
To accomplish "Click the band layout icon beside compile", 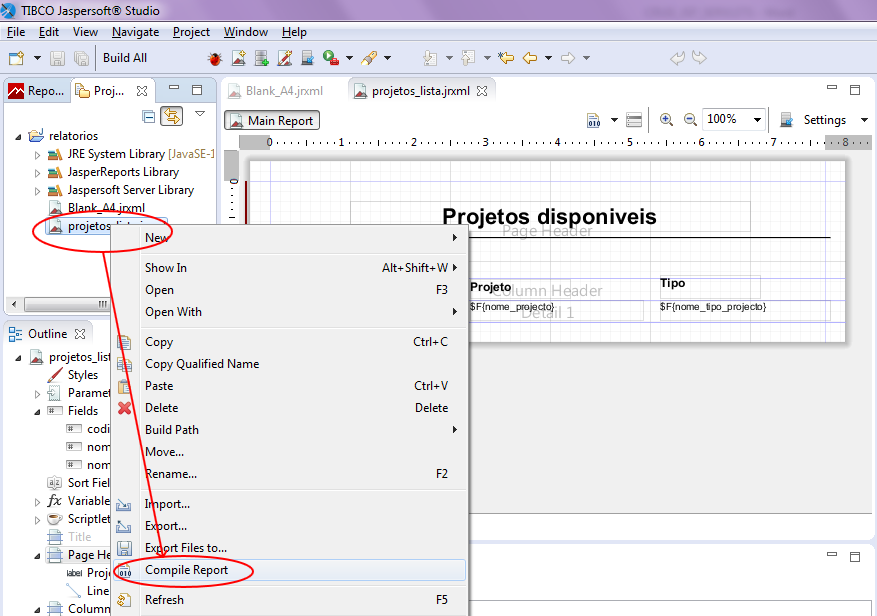I will [634, 120].
